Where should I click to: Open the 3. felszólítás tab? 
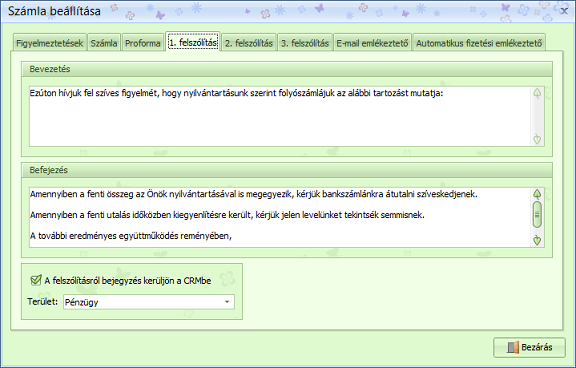305,43
